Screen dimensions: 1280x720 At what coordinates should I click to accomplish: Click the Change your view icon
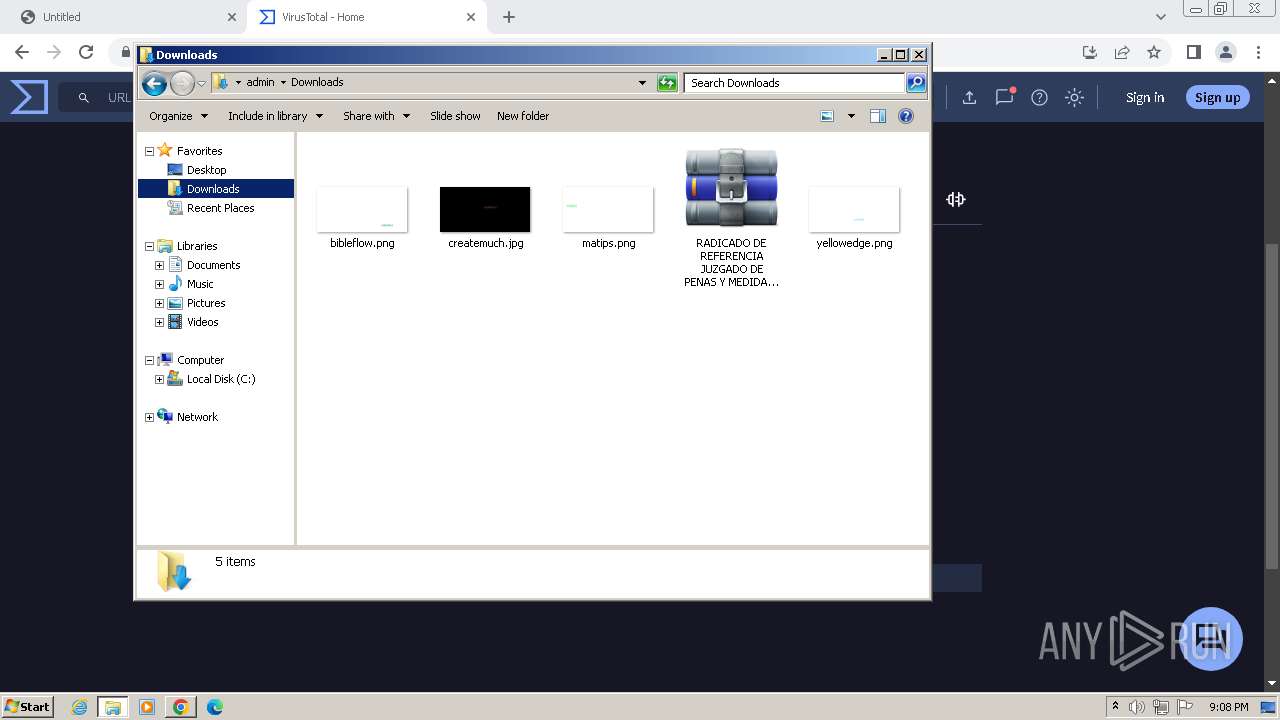point(827,116)
